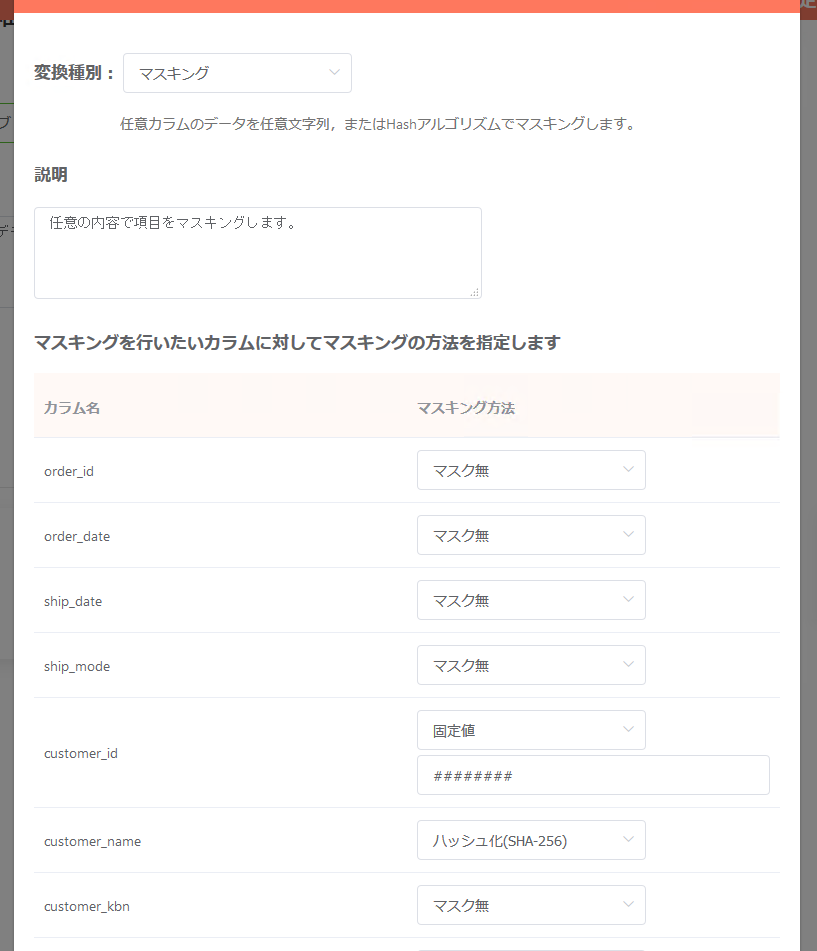Click chevron icon in ship_date dropdown
The height and width of the screenshot is (951, 817).
pos(628,599)
